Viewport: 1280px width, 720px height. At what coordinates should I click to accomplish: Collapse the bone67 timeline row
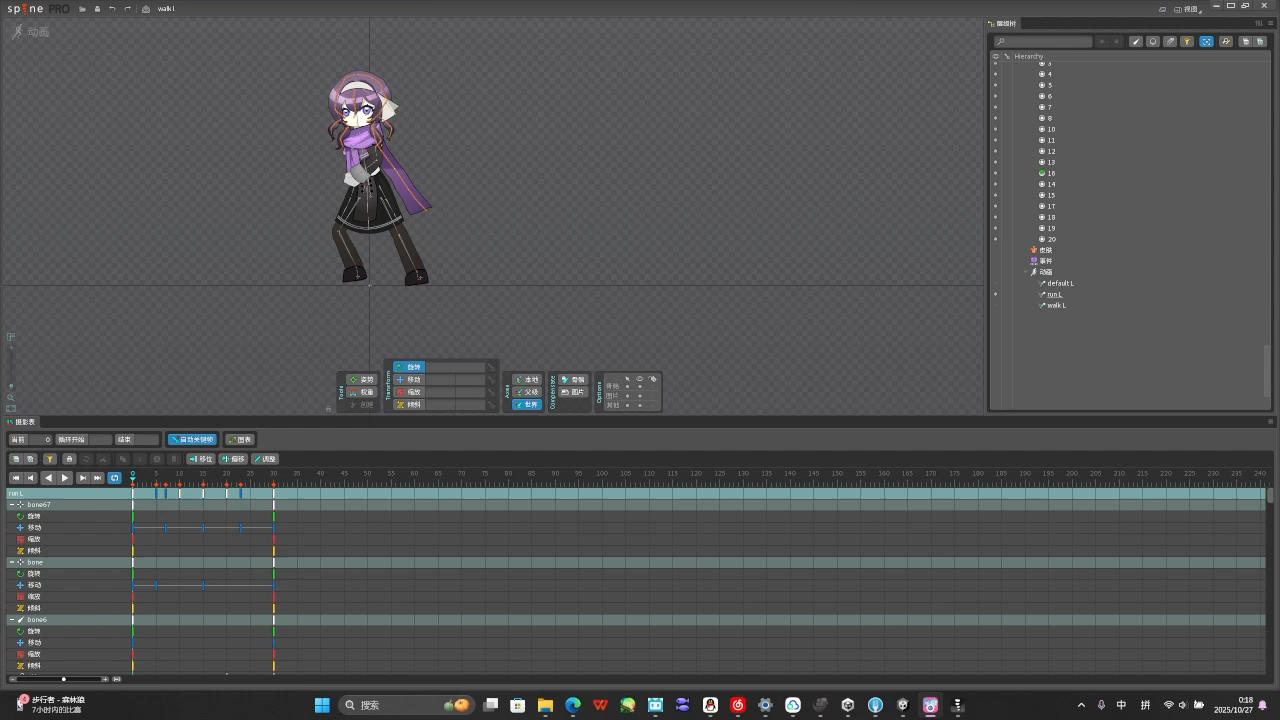[12, 505]
